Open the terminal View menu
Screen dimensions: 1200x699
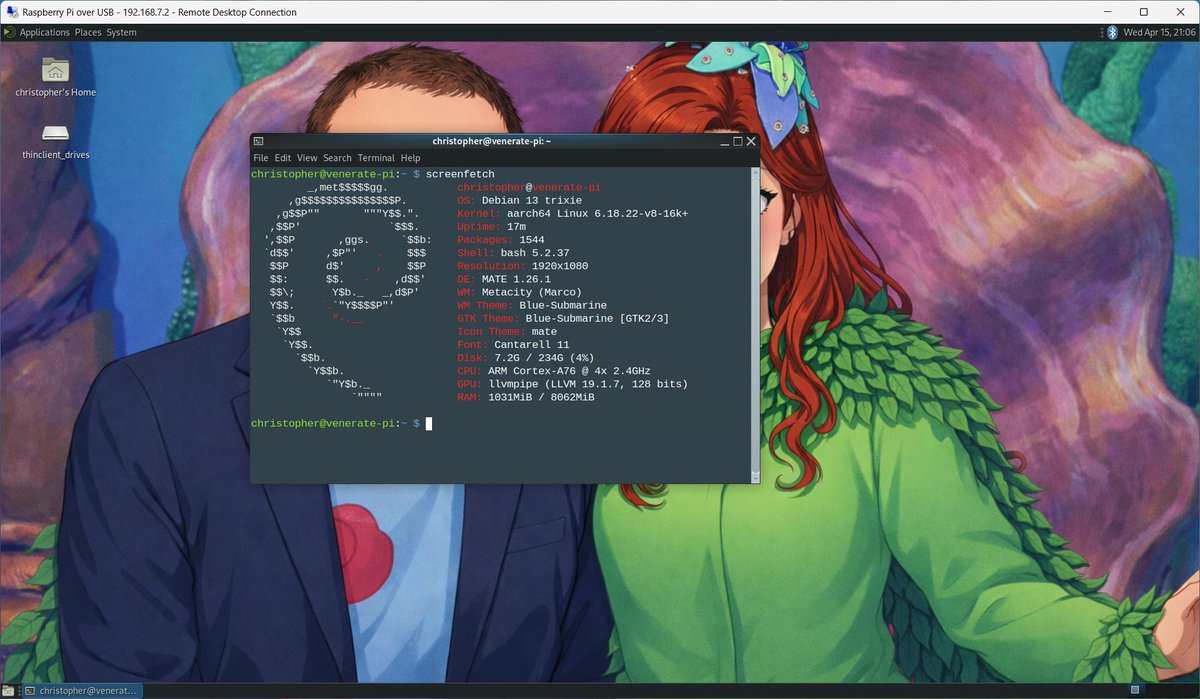point(307,158)
